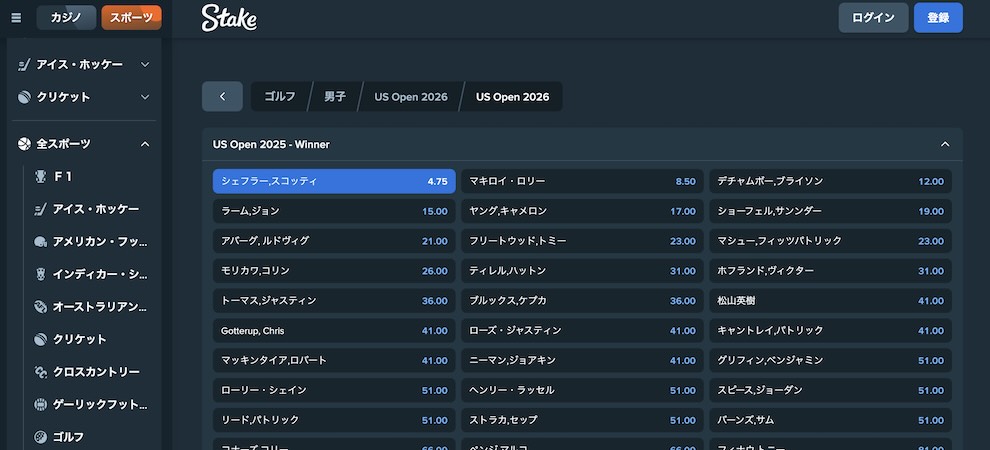This screenshot has height=450, width=990.
Task: Click the ice hockey icon under 全スポーツ
Action: click(40, 209)
